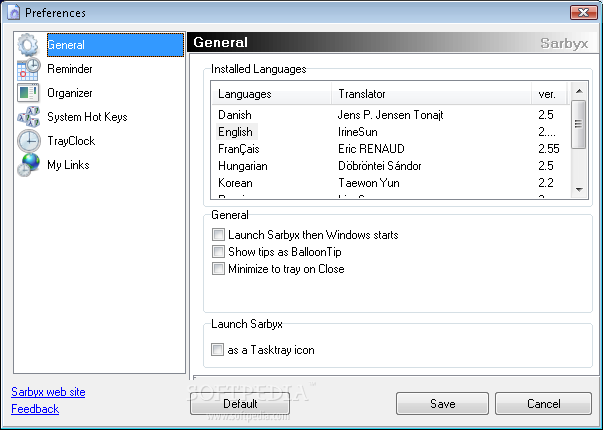
Task: Sort by the Languages column header
Action: click(271, 94)
